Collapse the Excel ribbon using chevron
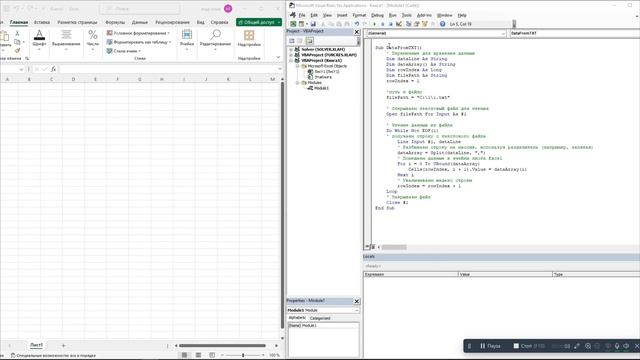This screenshot has width=640, height=360. [x=278, y=58]
